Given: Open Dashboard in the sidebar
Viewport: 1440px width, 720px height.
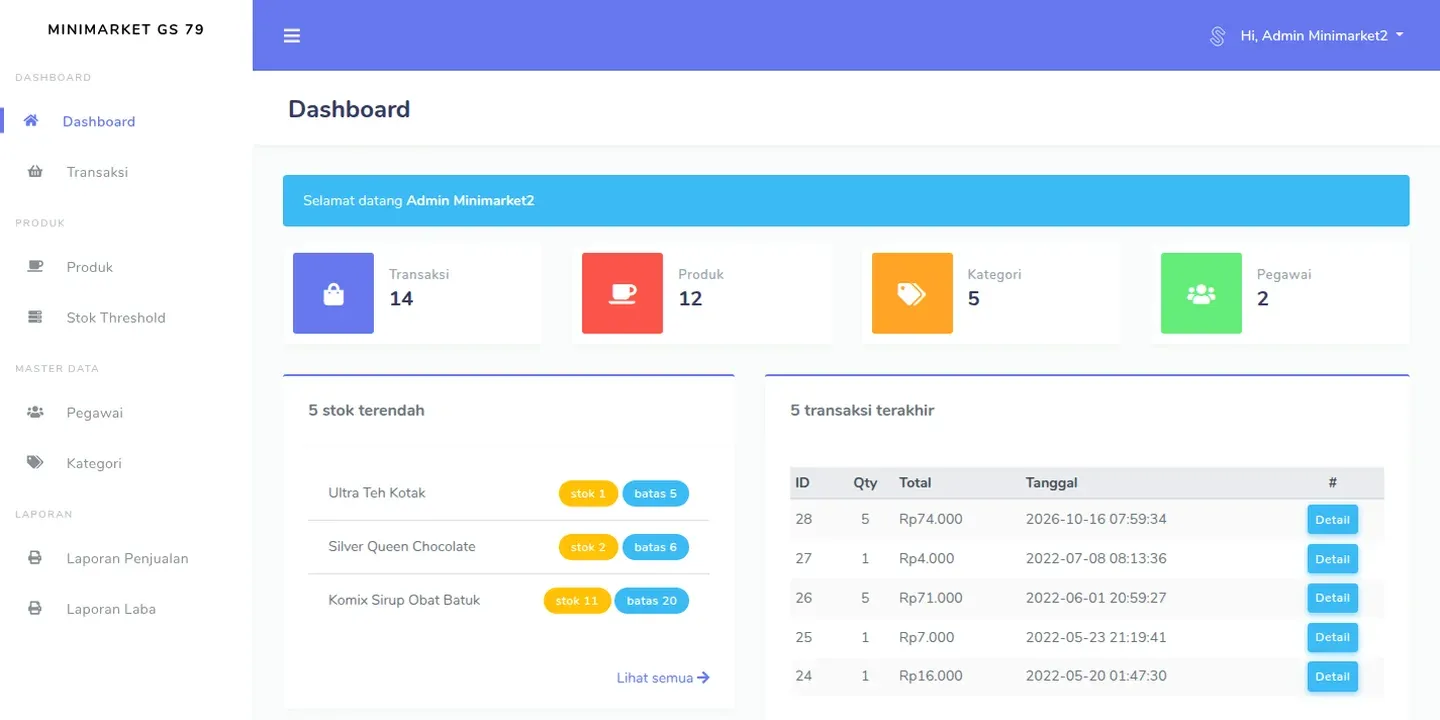Looking at the screenshot, I should [99, 122].
